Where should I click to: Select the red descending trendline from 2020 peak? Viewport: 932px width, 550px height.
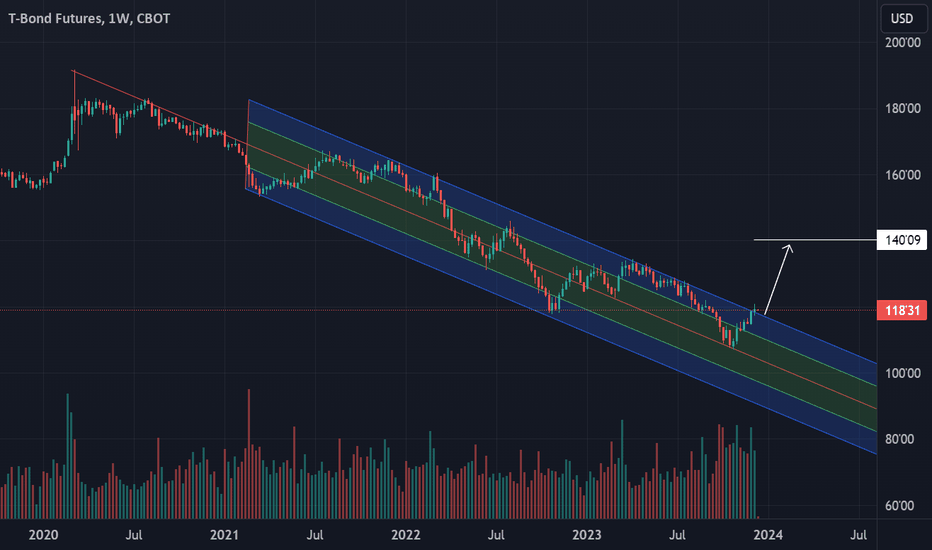click(160, 109)
